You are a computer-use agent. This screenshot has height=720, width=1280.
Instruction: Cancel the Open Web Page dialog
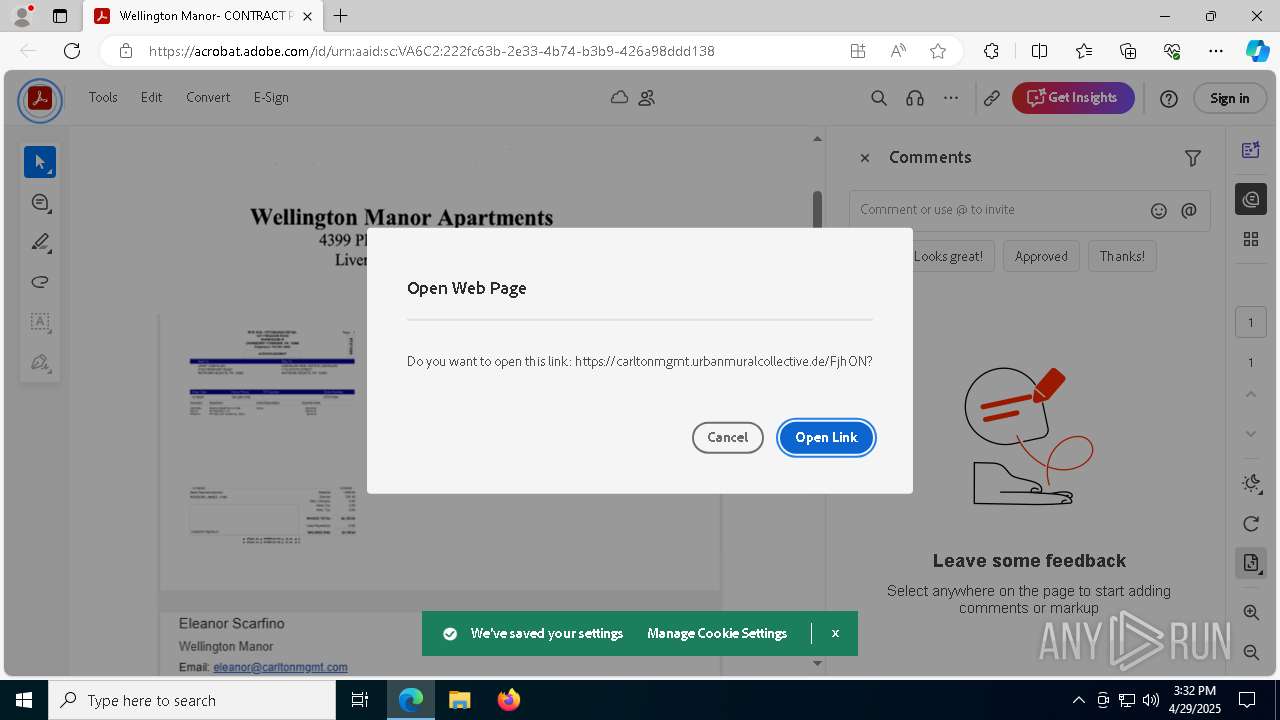727,437
